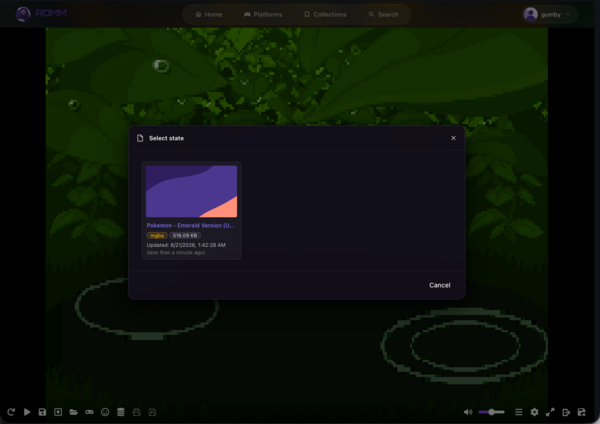The width and height of the screenshot is (600, 424).
Task: Adjust the volume slider
Action: pyautogui.click(x=492, y=412)
